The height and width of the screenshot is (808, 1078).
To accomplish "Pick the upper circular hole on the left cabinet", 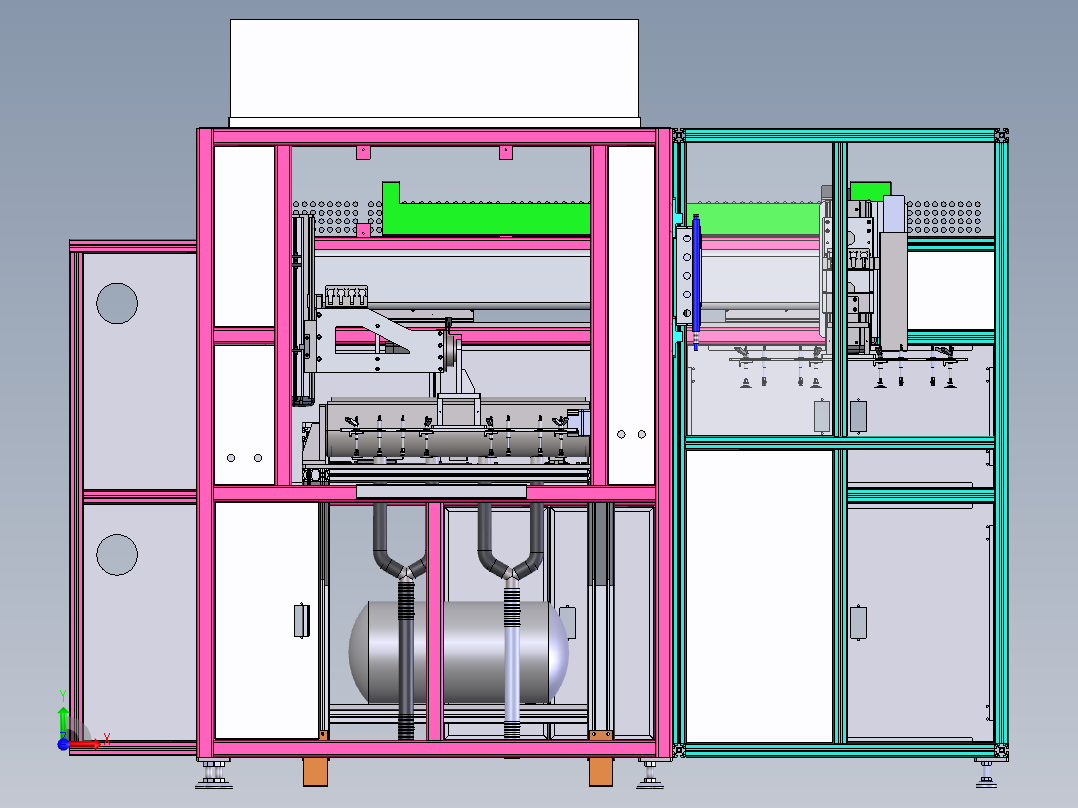I will coord(117,303).
